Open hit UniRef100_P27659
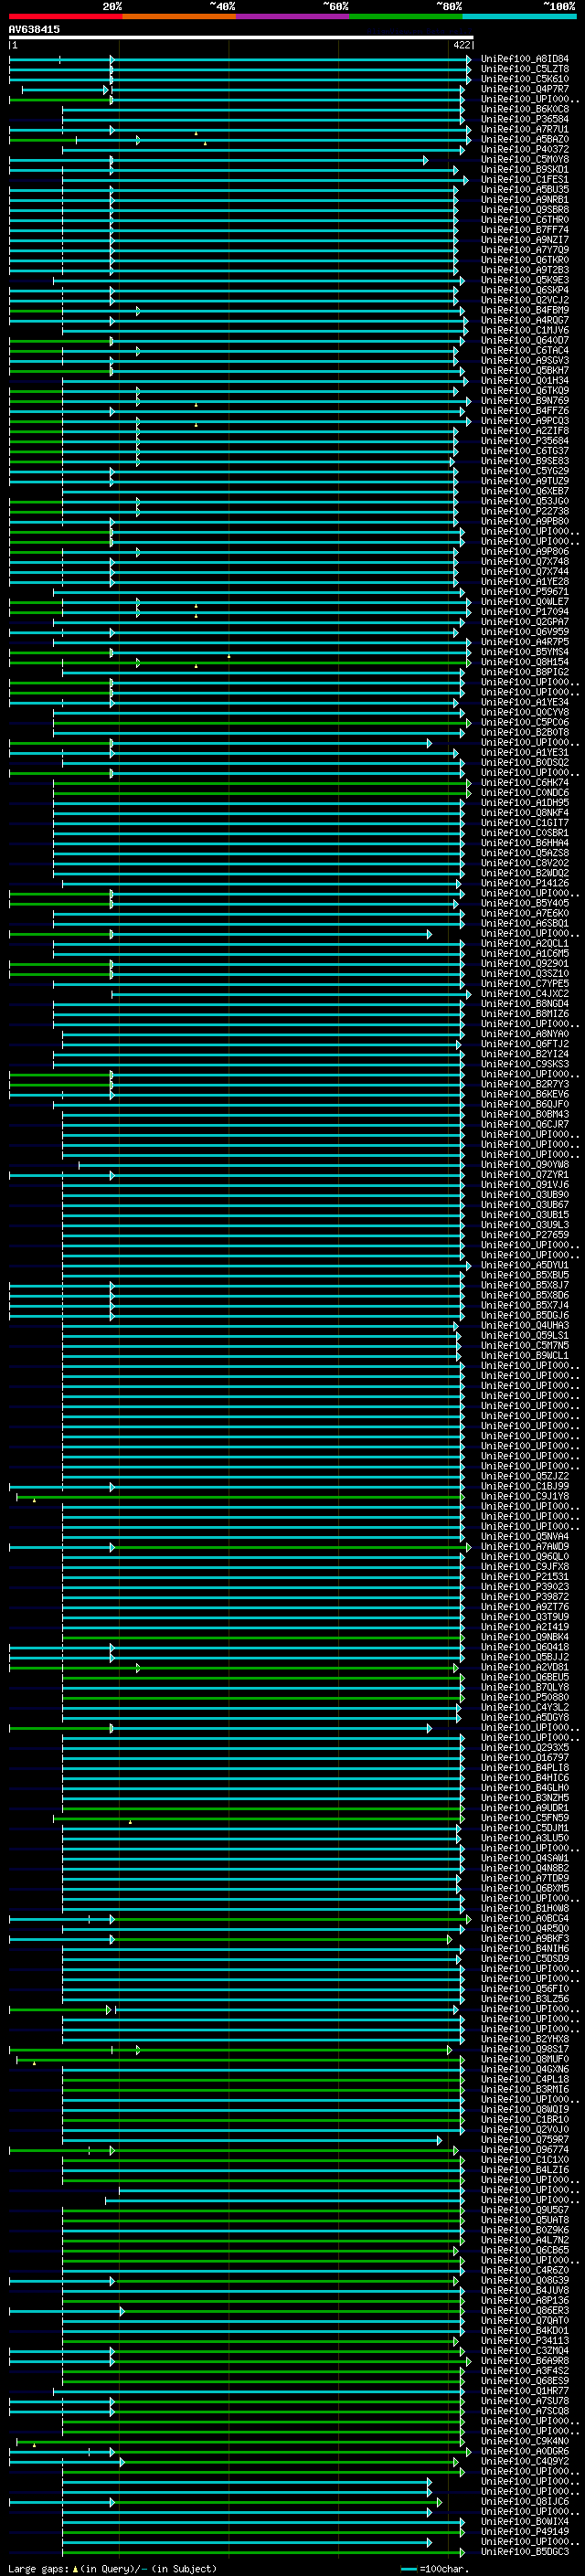The width and height of the screenshot is (585, 2576). click(x=524, y=1235)
